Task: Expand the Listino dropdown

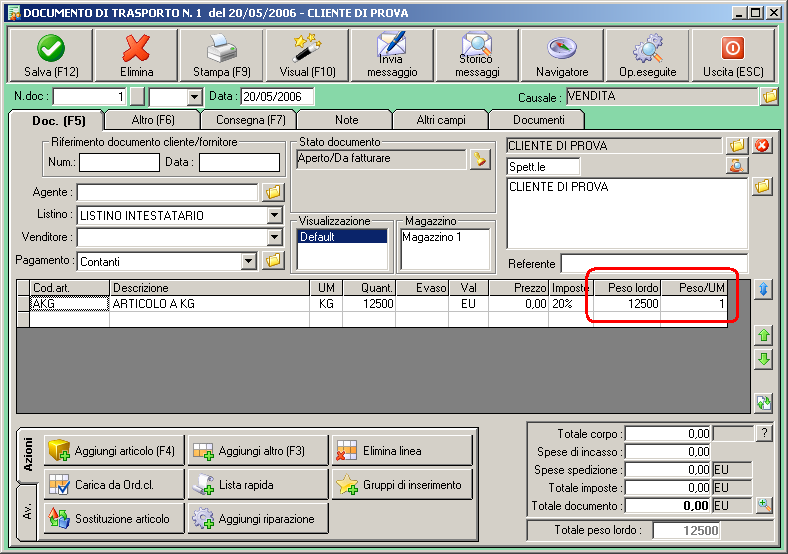Action: point(274,216)
